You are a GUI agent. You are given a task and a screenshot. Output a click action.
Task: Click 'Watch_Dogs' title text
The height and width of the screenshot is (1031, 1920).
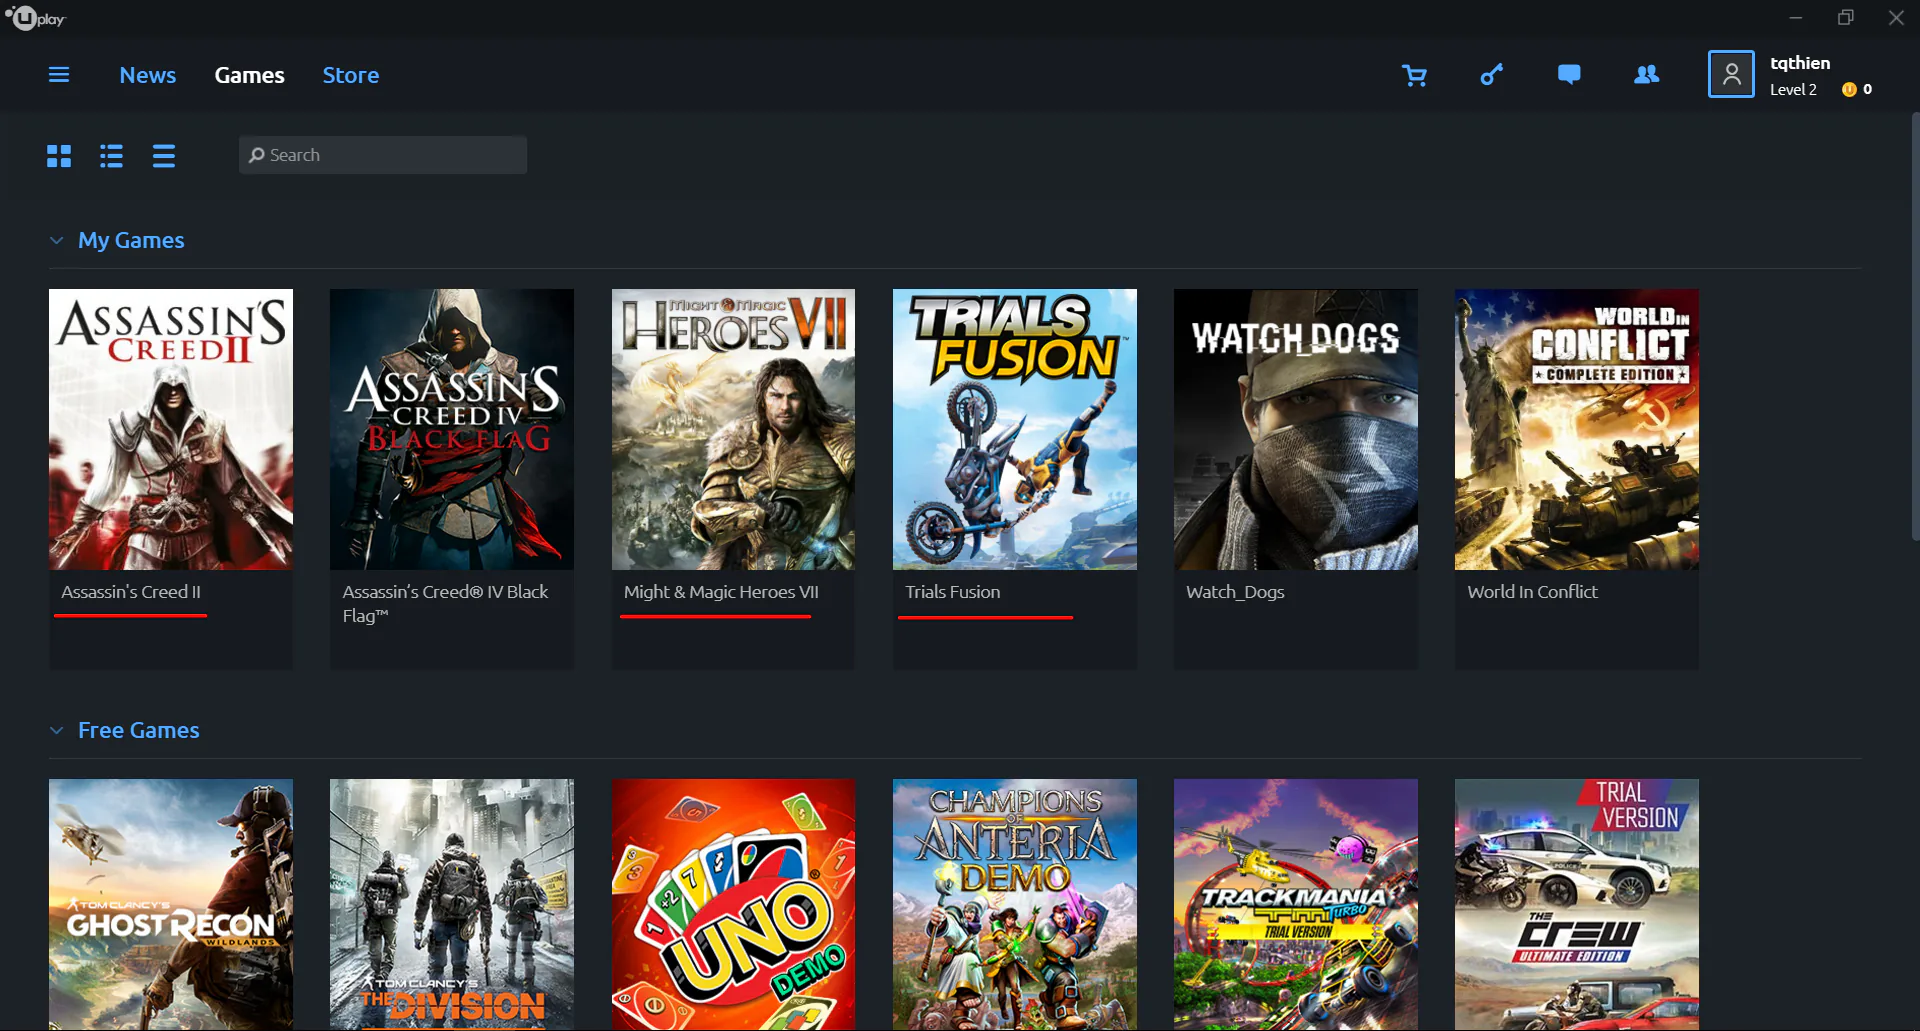coord(1235,592)
